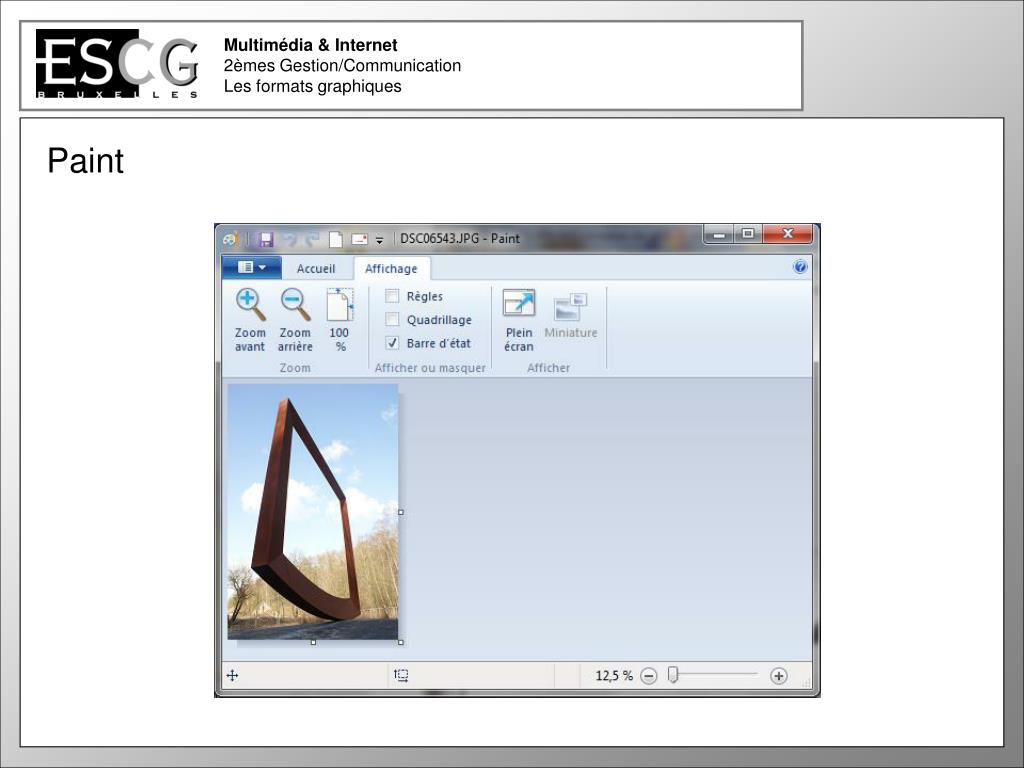Viewport: 1024px width, 768px height.
Task: Click the greyed Miniature button
Action: [571, 316]
